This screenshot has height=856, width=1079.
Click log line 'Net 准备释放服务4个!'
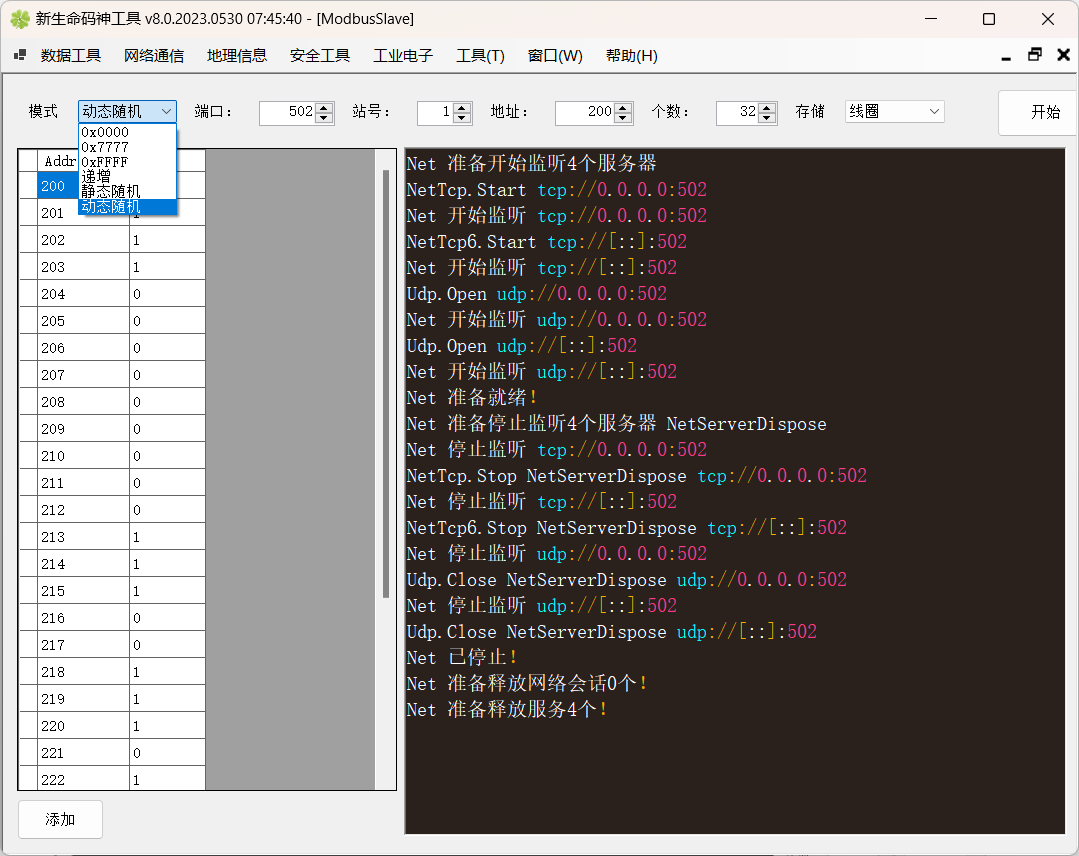tap(506, 709)
